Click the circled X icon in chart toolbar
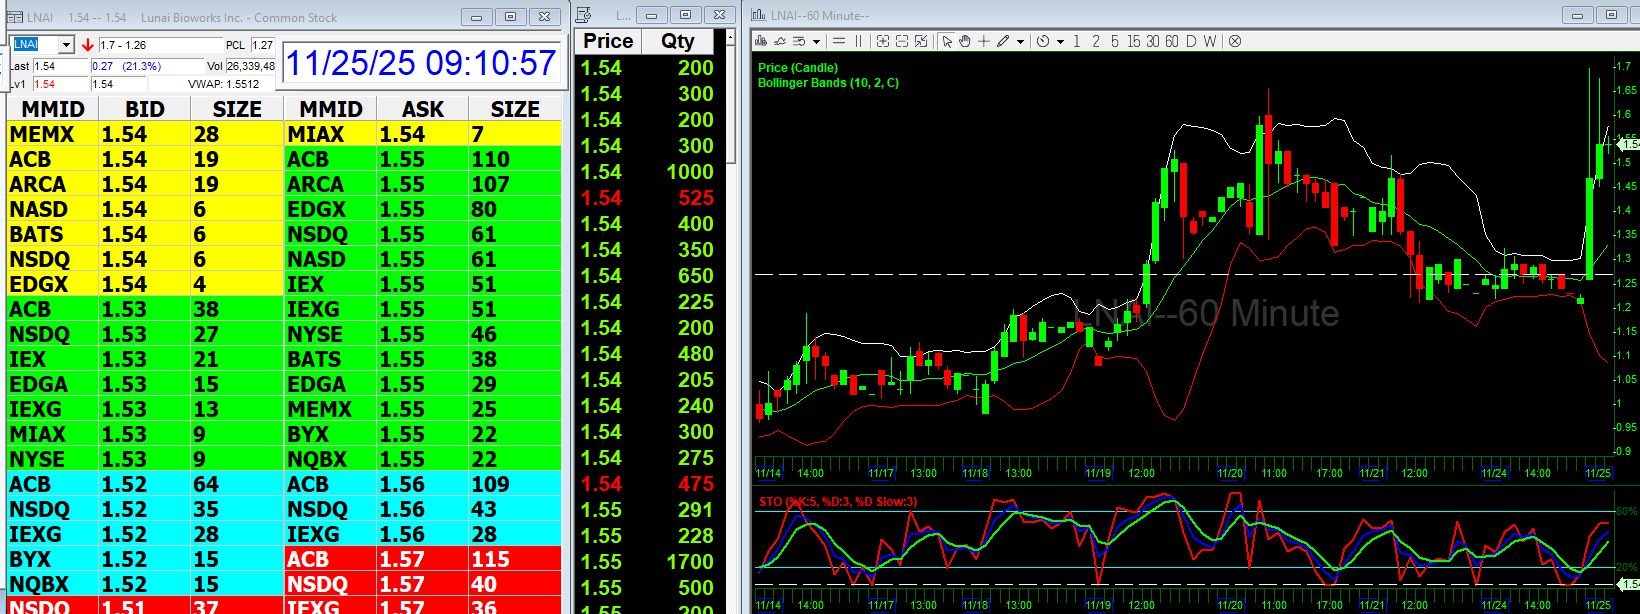The image size is (1640, 614). pyautogui.click(x=1235, y=41)
